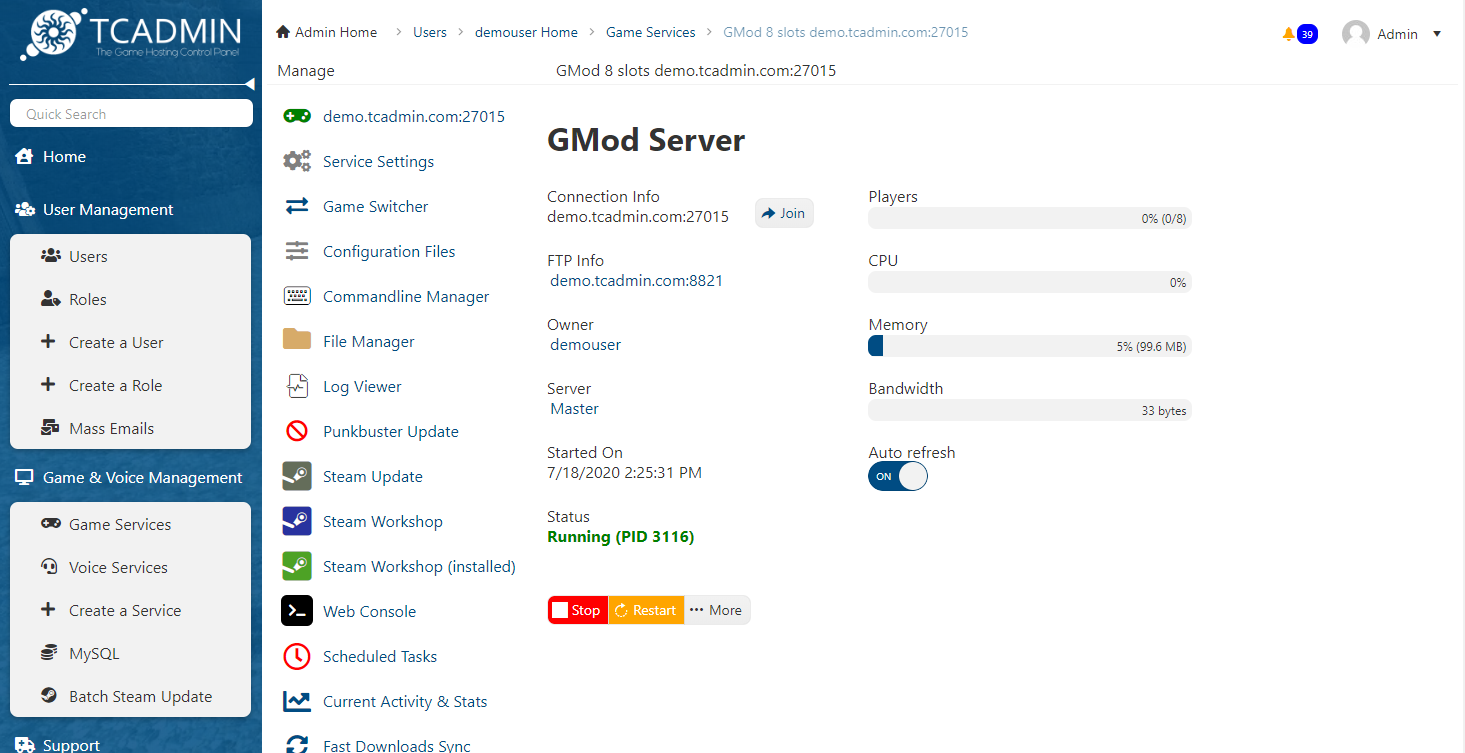
Task: Click the Scheduled Tasks clock icon
Action: pyautogui.click(x=297, y=656)
